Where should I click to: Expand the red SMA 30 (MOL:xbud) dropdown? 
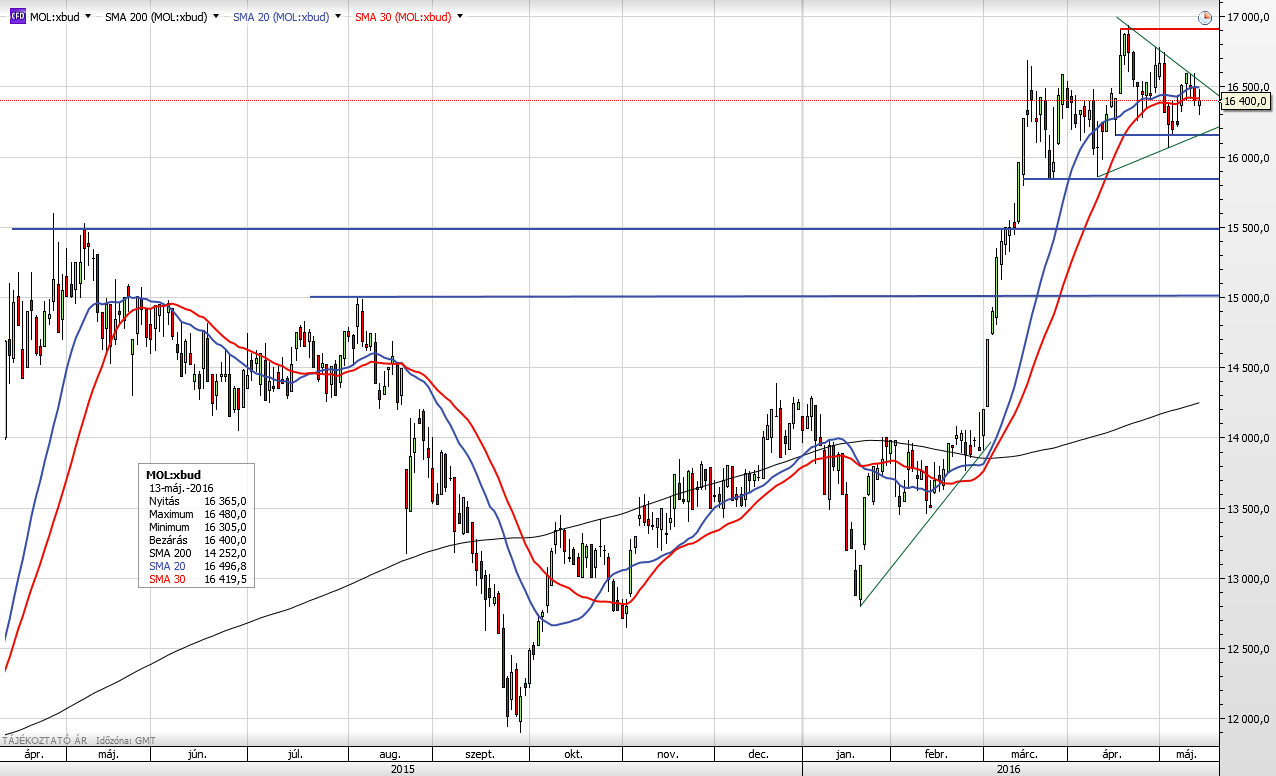460,17
